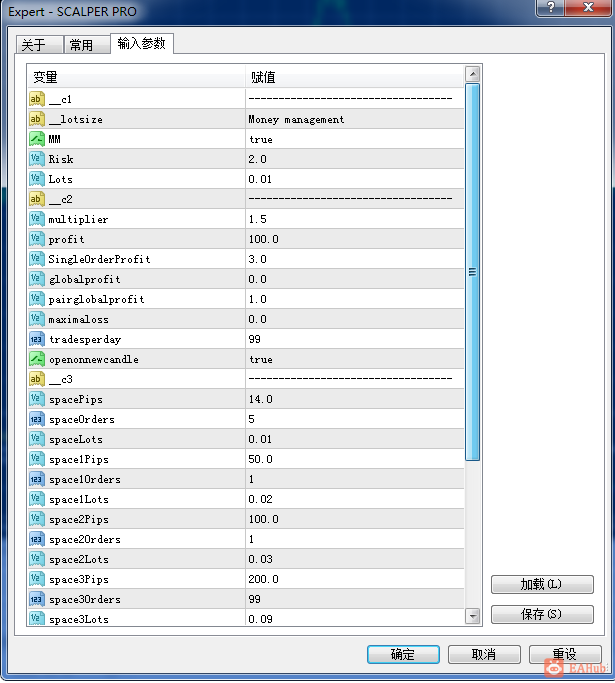
Task: Click the double icon beside Lots
Action: (37, 179)
